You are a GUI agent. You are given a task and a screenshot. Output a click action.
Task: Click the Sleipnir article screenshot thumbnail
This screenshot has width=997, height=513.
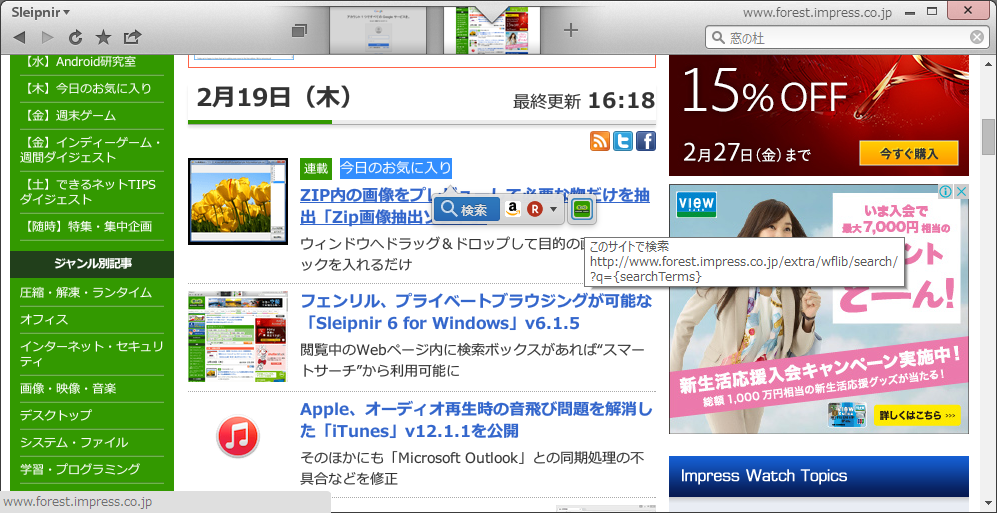click(238, 336)
